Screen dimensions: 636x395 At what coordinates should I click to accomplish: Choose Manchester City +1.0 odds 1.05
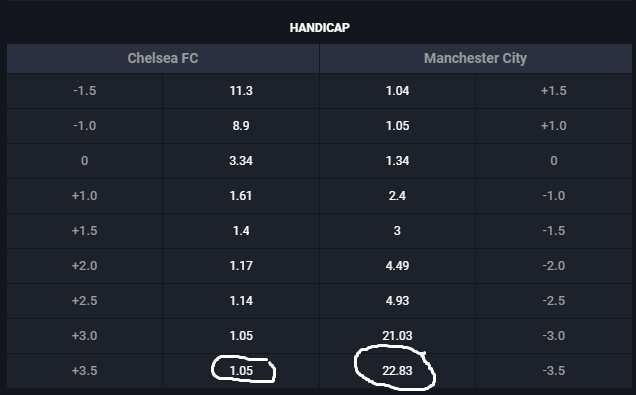click(x=398, y=126)
